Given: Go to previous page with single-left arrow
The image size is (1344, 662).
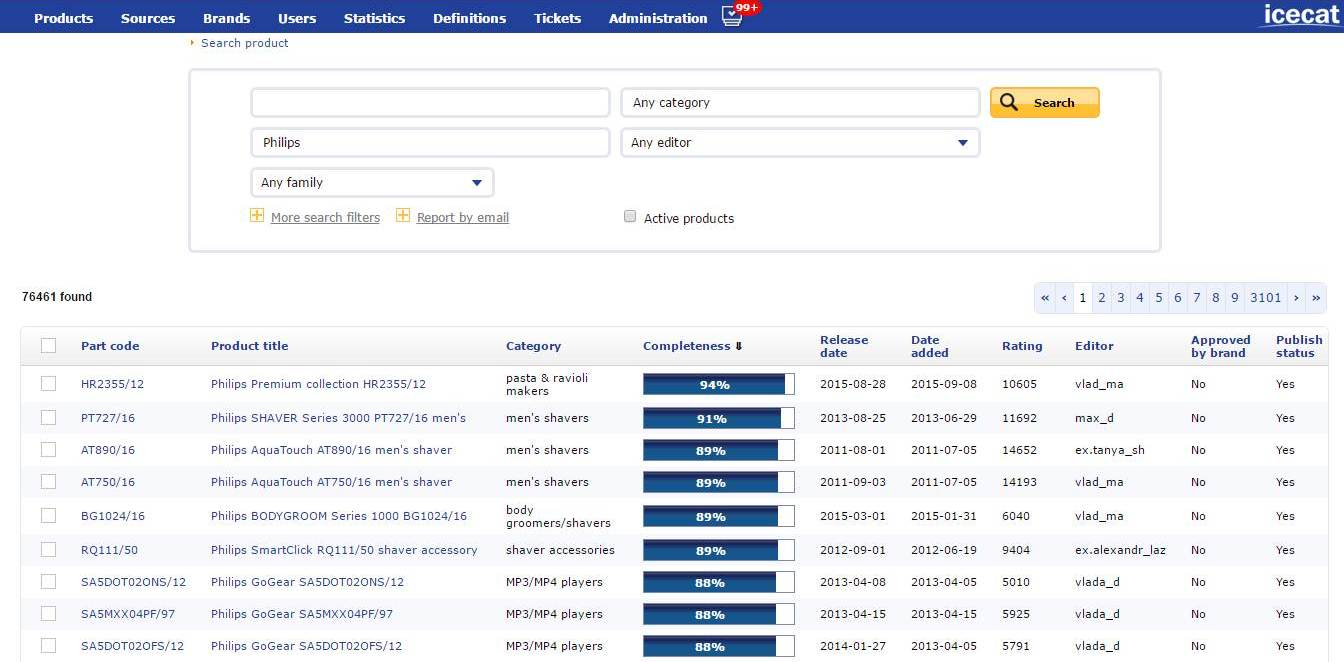Looking at the screenshot, I should pos(1064,298).
